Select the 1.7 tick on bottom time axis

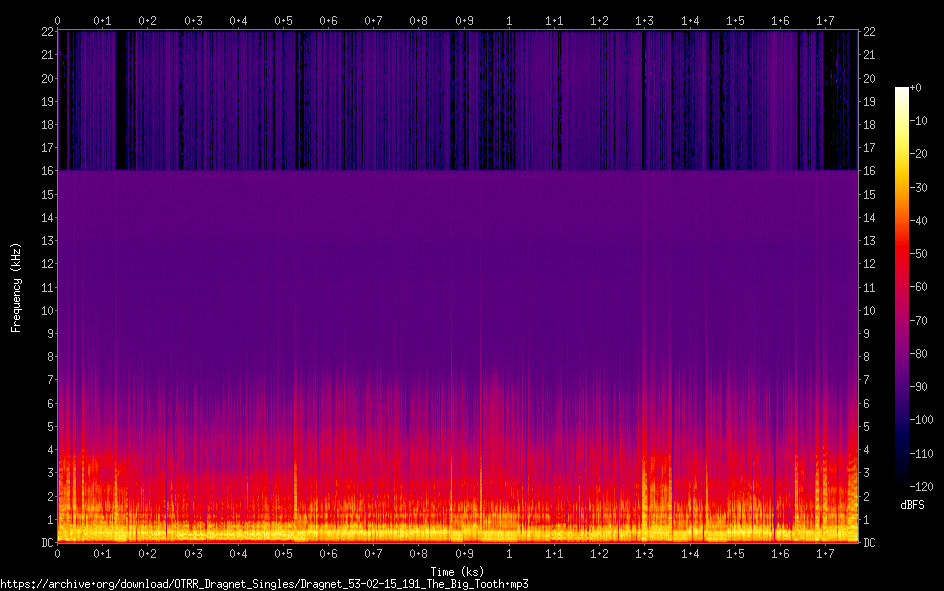[826, 554]
